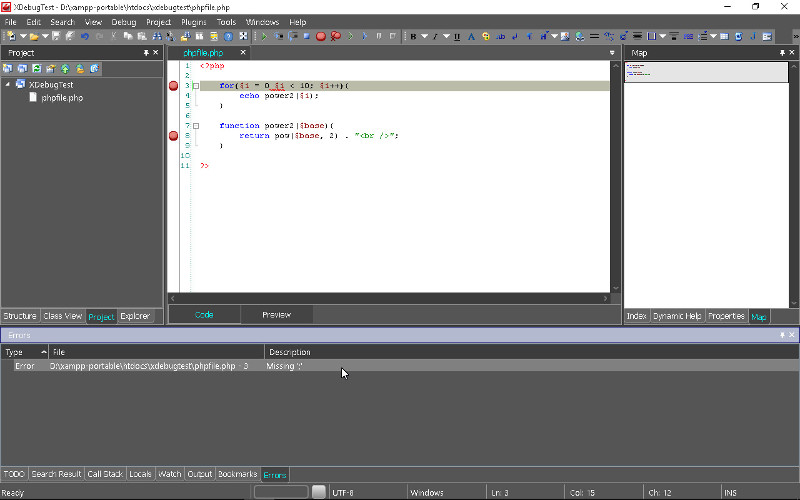Screen dimensions: 800x500
Task: Click the Save file toolbar icon
Action: 56,36
